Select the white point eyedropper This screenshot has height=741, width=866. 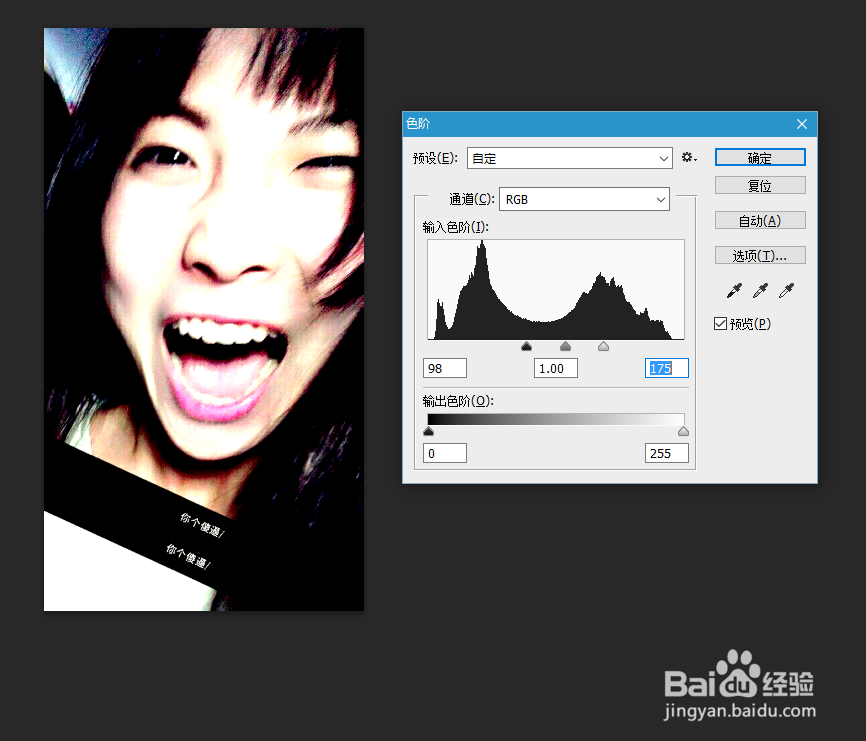(786, 290)
